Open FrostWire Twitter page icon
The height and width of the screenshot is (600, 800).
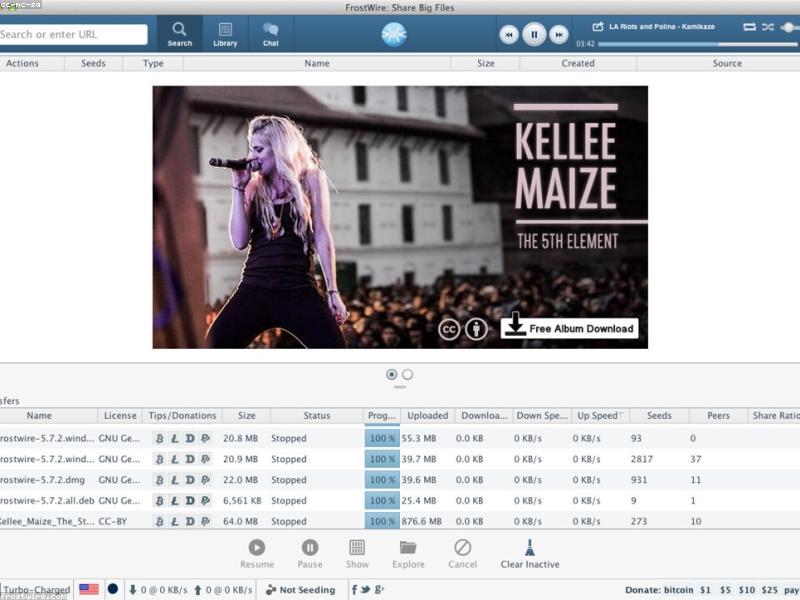pos(365,590)
